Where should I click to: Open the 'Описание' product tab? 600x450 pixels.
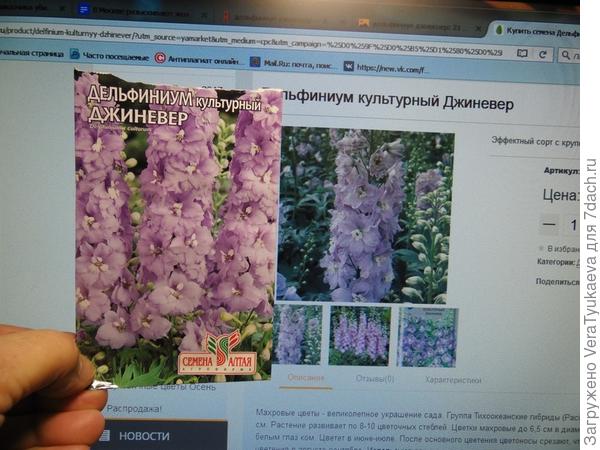pos(305,378)
